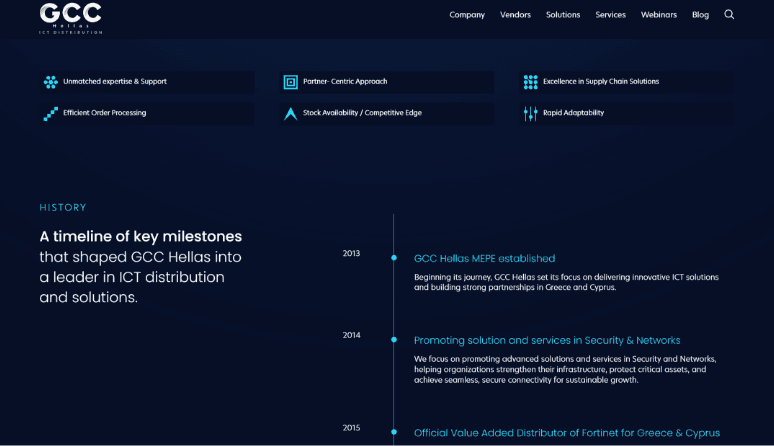The image size is (774, 446).
Task: Click the GCC Hellas logo
Action: coord(70,17)
